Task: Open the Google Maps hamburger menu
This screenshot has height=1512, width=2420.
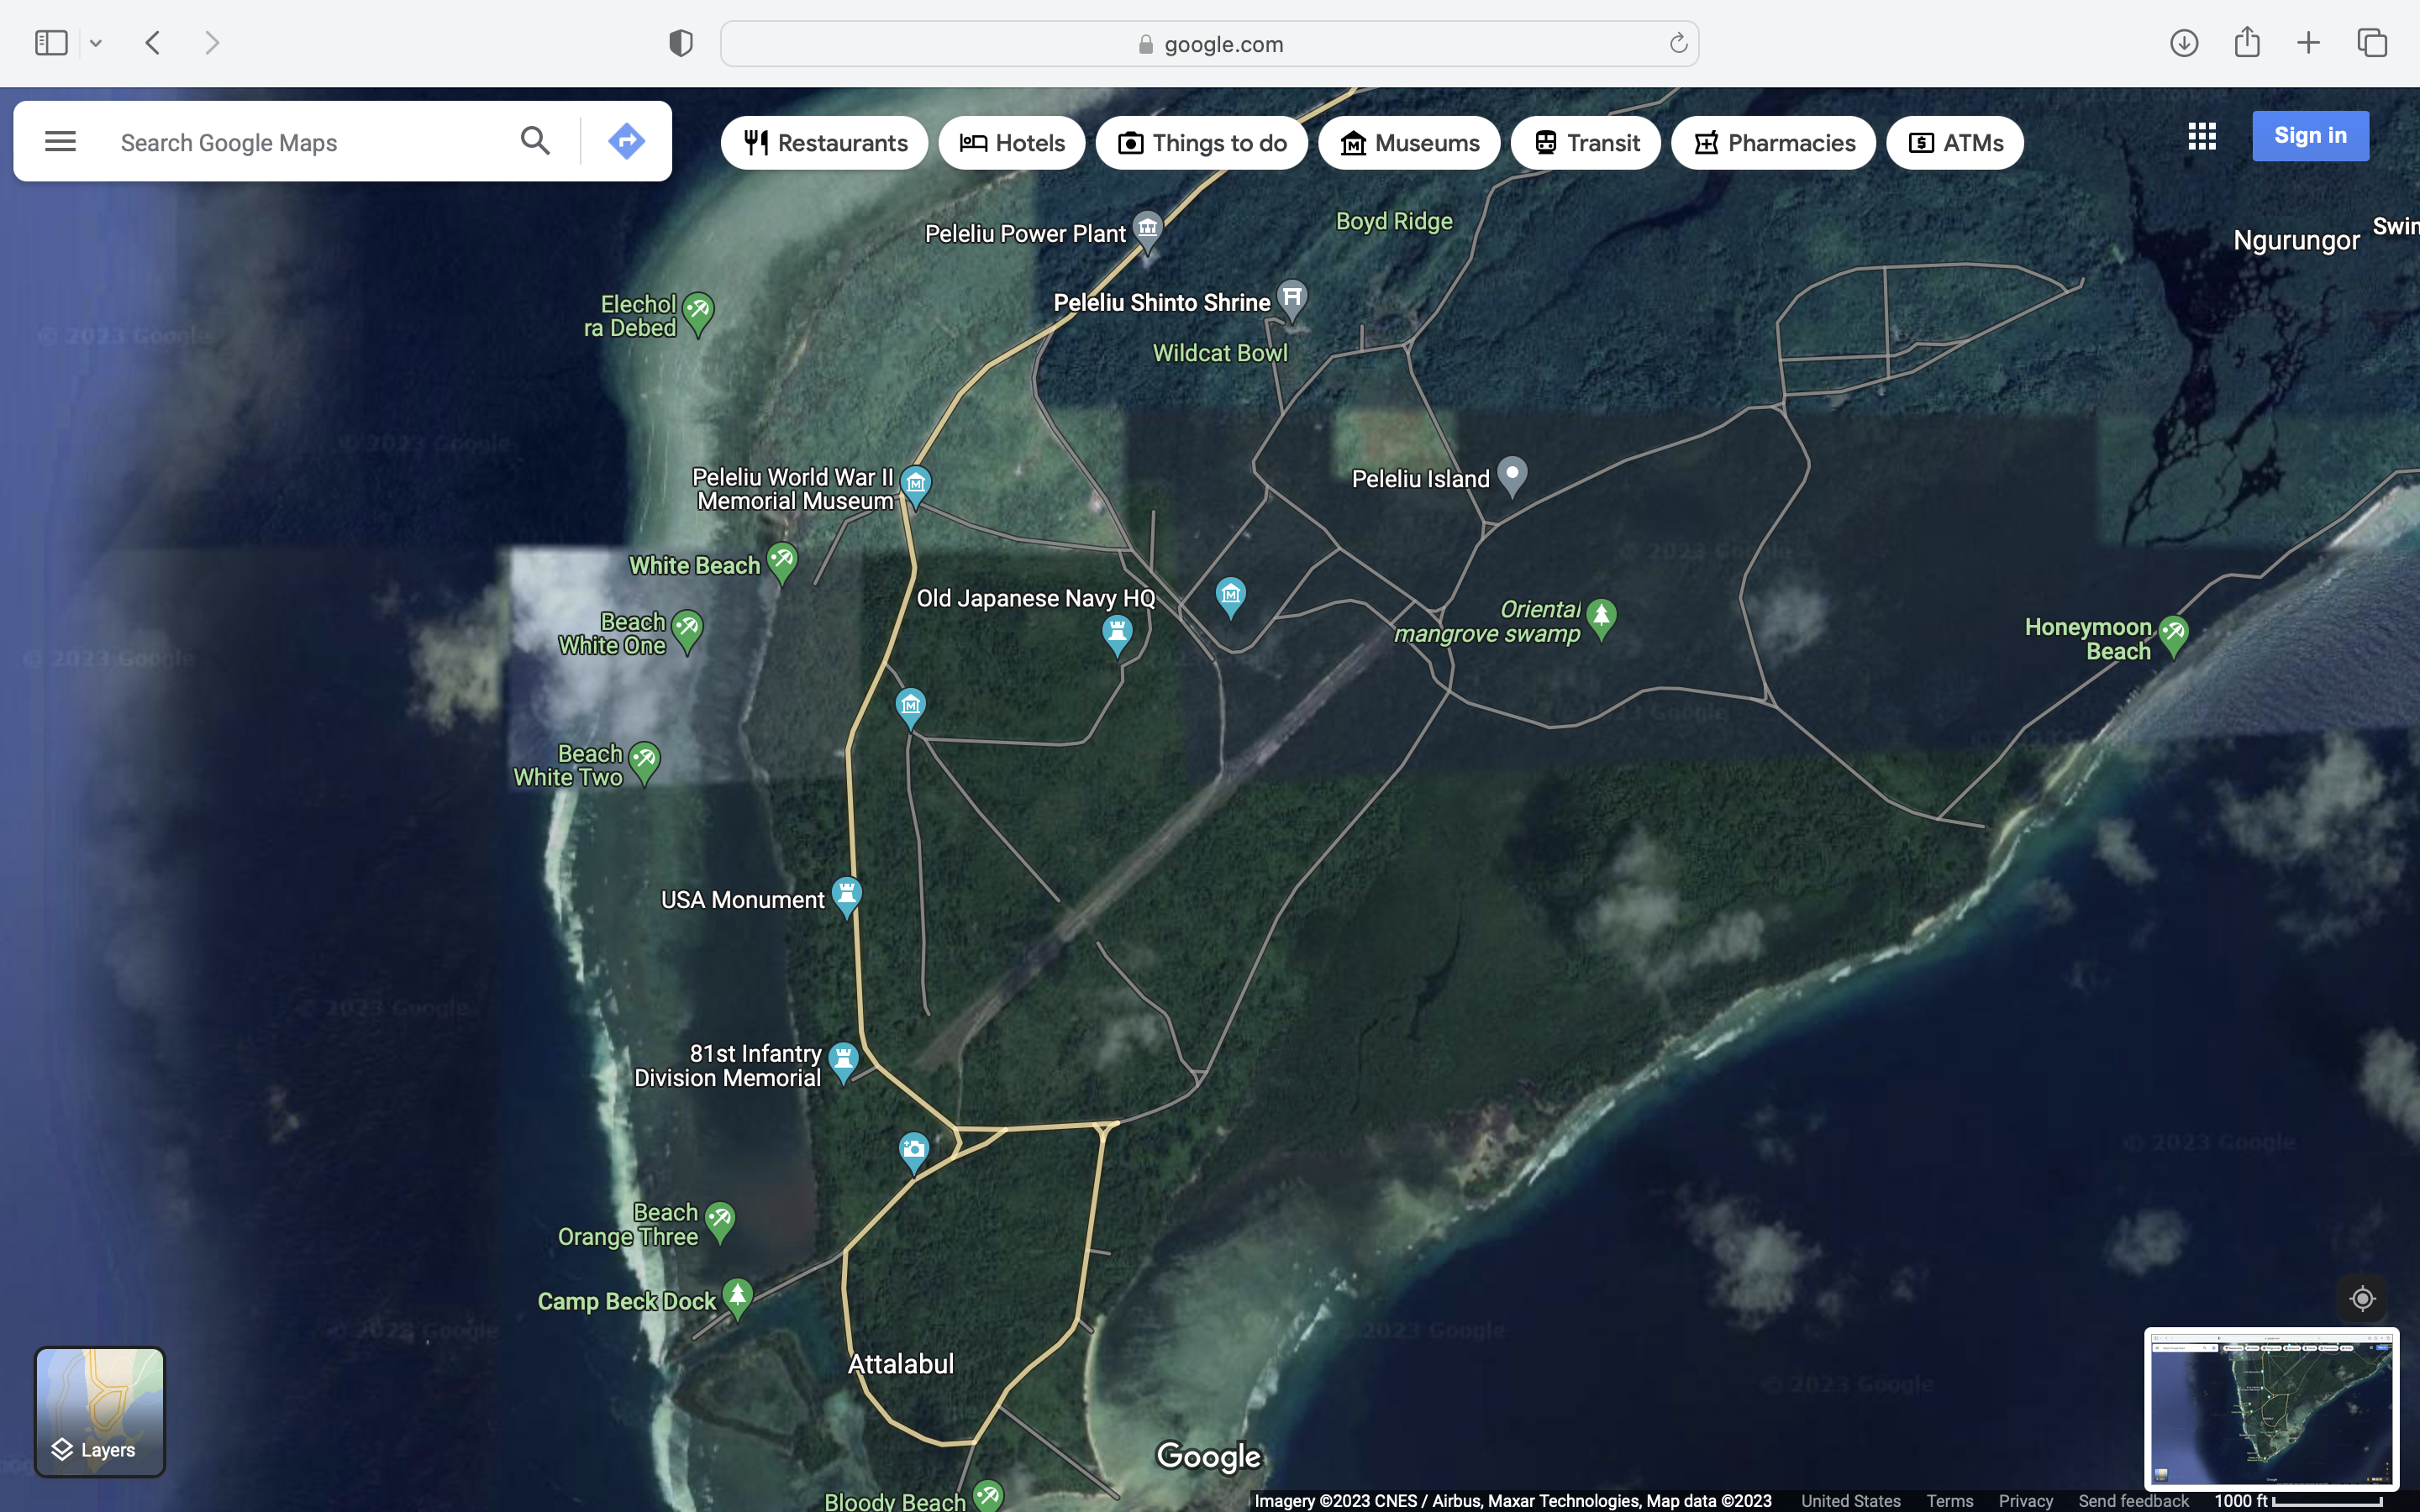Action: click(x=60, y=141)
